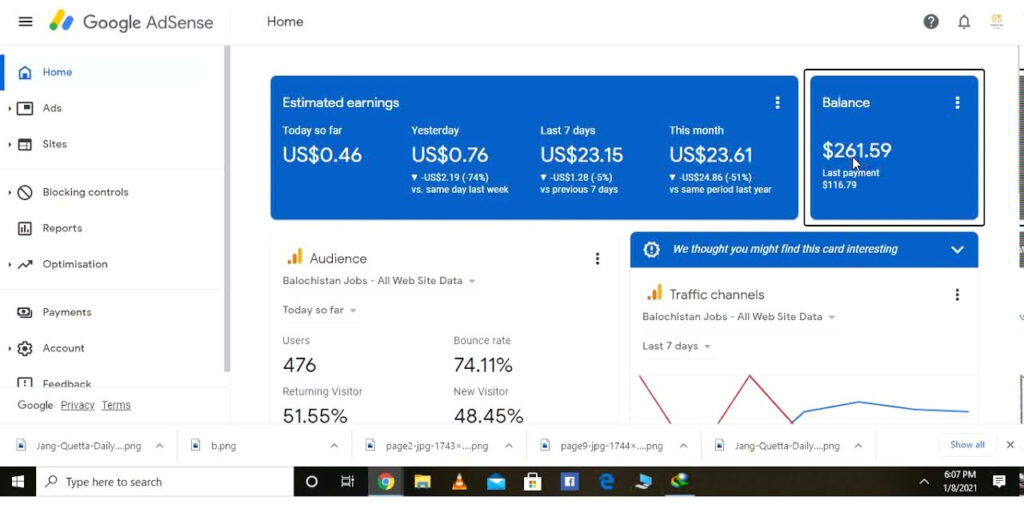Click the $261.59 balance amount
The height and width of the screenshot is (517, 1024).
point(857,151)
